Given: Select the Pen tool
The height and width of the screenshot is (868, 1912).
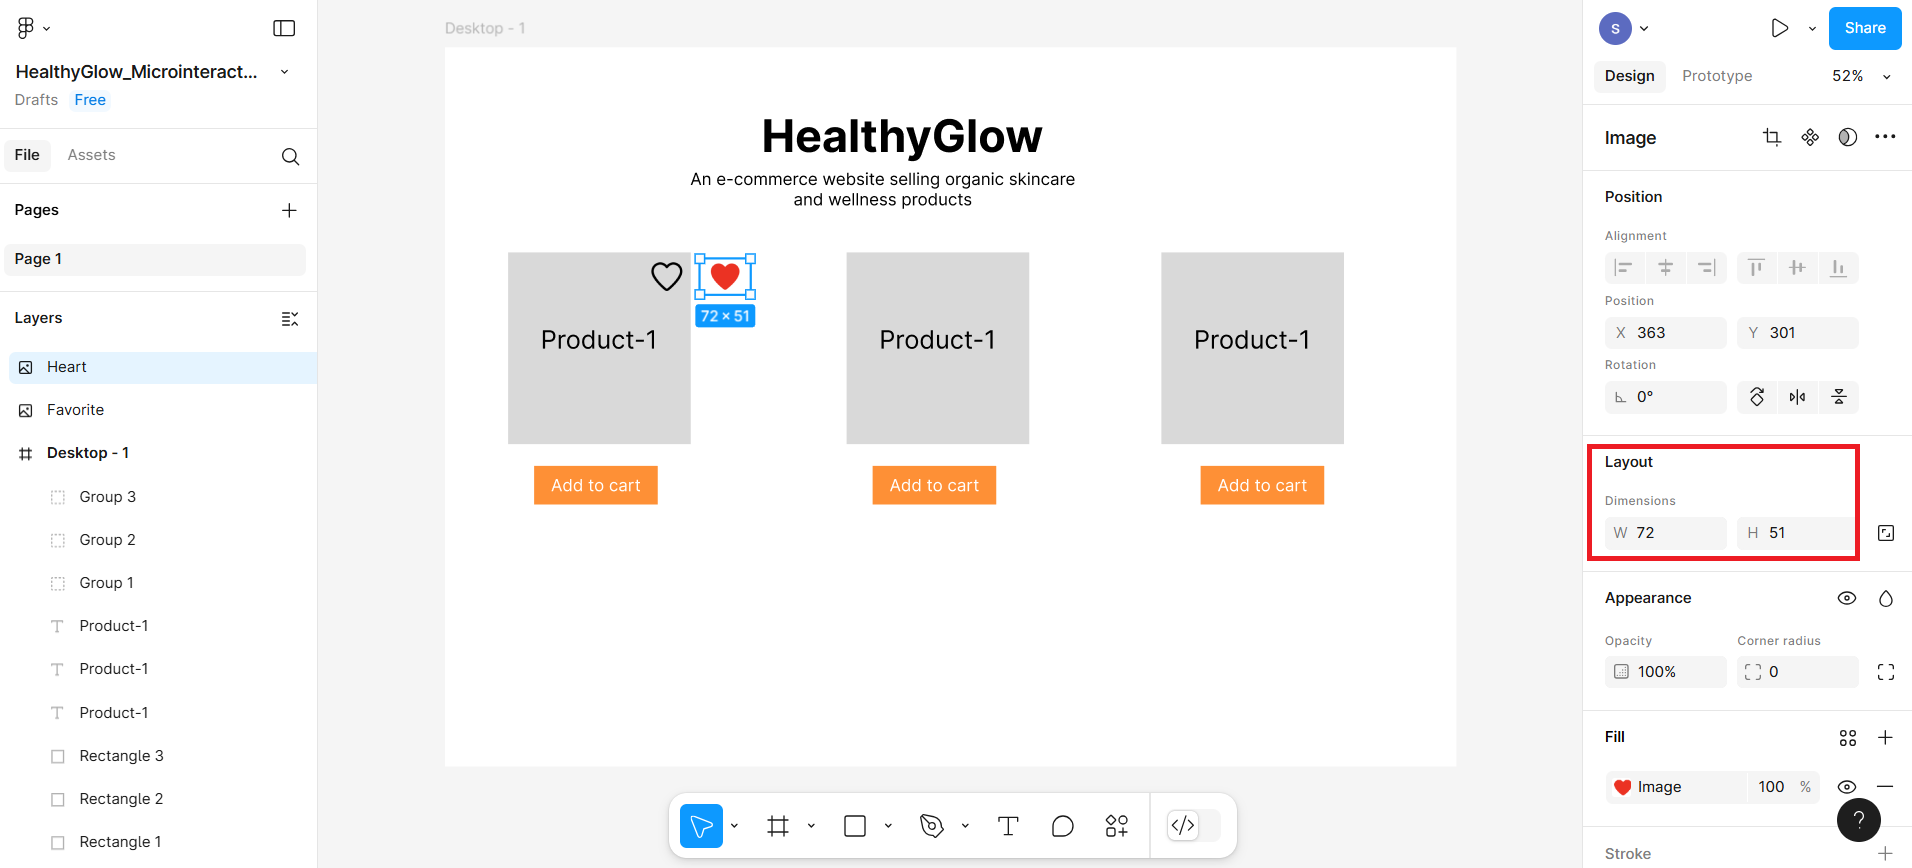Looking at the screenshot, I should tap(932, 826).
